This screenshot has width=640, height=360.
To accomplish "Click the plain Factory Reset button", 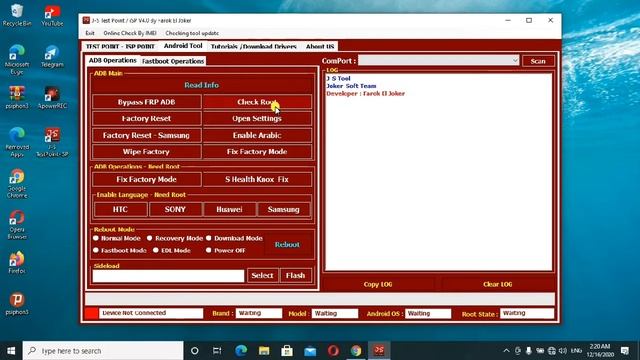I will coord(147,118).
